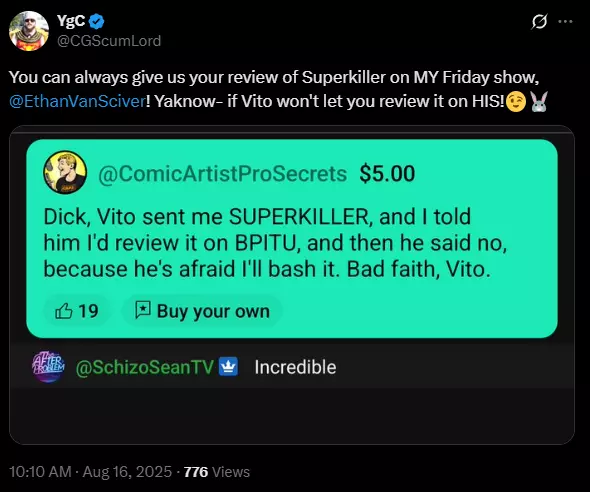Open the Grok explain icon
Image resolution: width=590 pixels, height=492 pixels.
[x=539, y=21]
